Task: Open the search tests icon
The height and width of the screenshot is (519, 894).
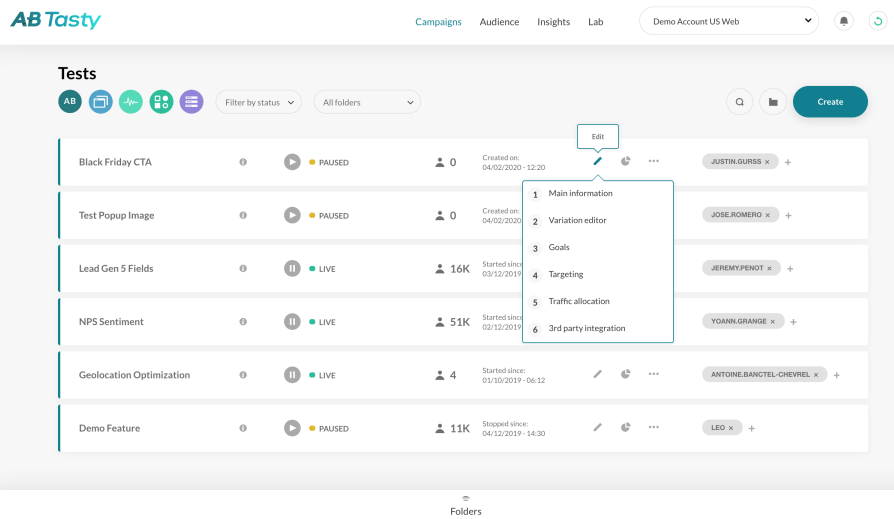Action: coord(739,102)
